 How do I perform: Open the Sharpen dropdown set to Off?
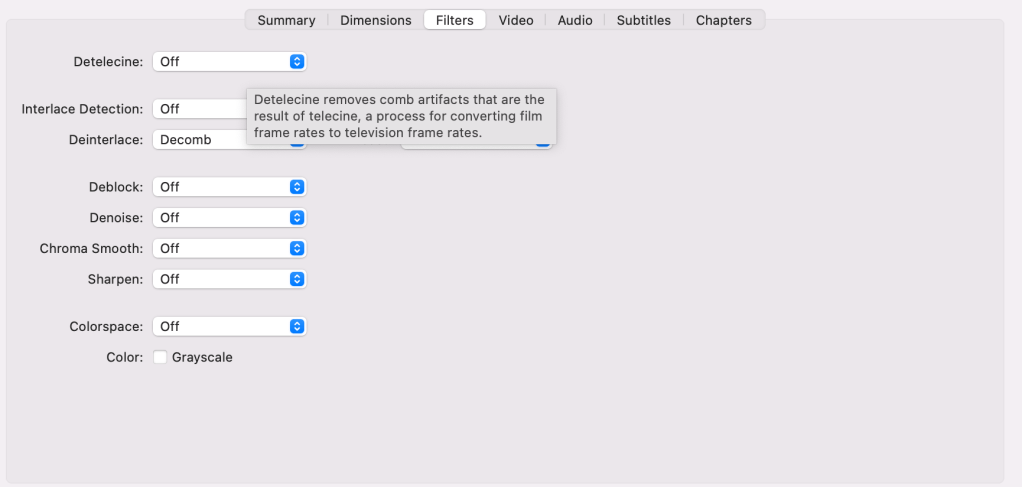[x=229, y=279]
